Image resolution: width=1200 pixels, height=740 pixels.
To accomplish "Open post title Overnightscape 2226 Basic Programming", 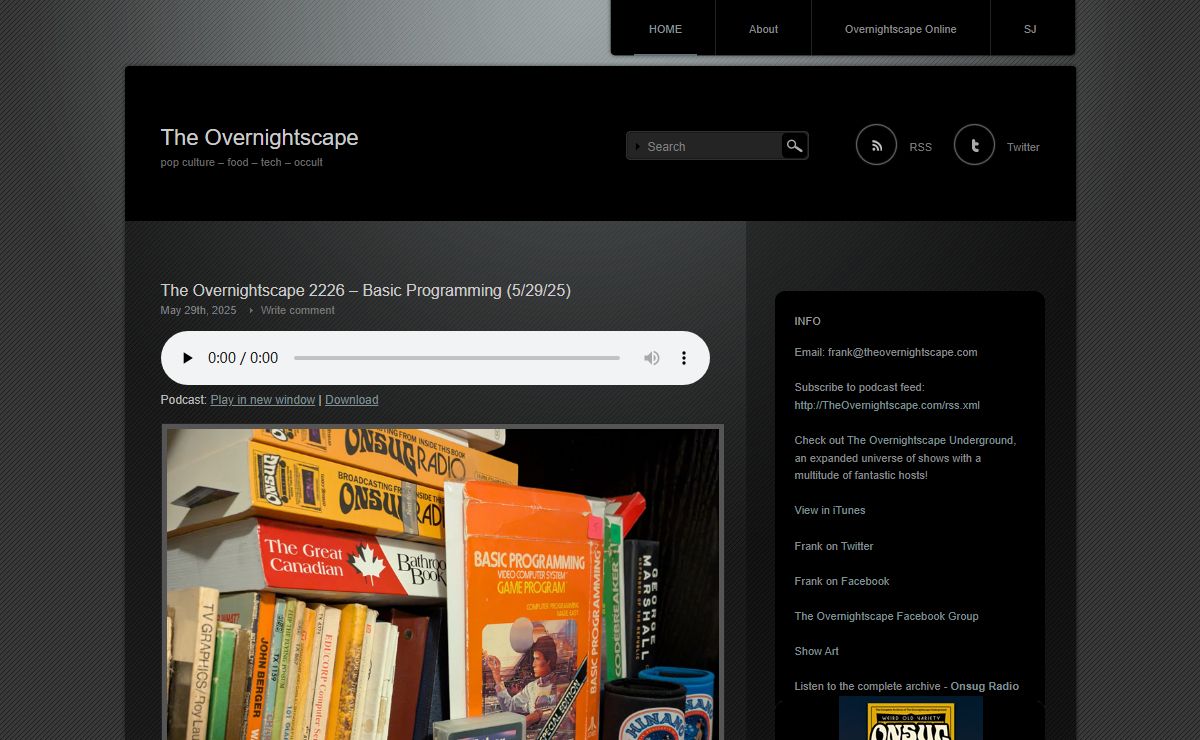I will [365, 290].
